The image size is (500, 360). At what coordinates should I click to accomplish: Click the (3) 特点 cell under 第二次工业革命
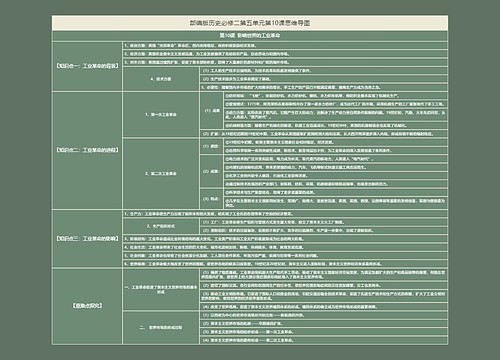(212, 199)
